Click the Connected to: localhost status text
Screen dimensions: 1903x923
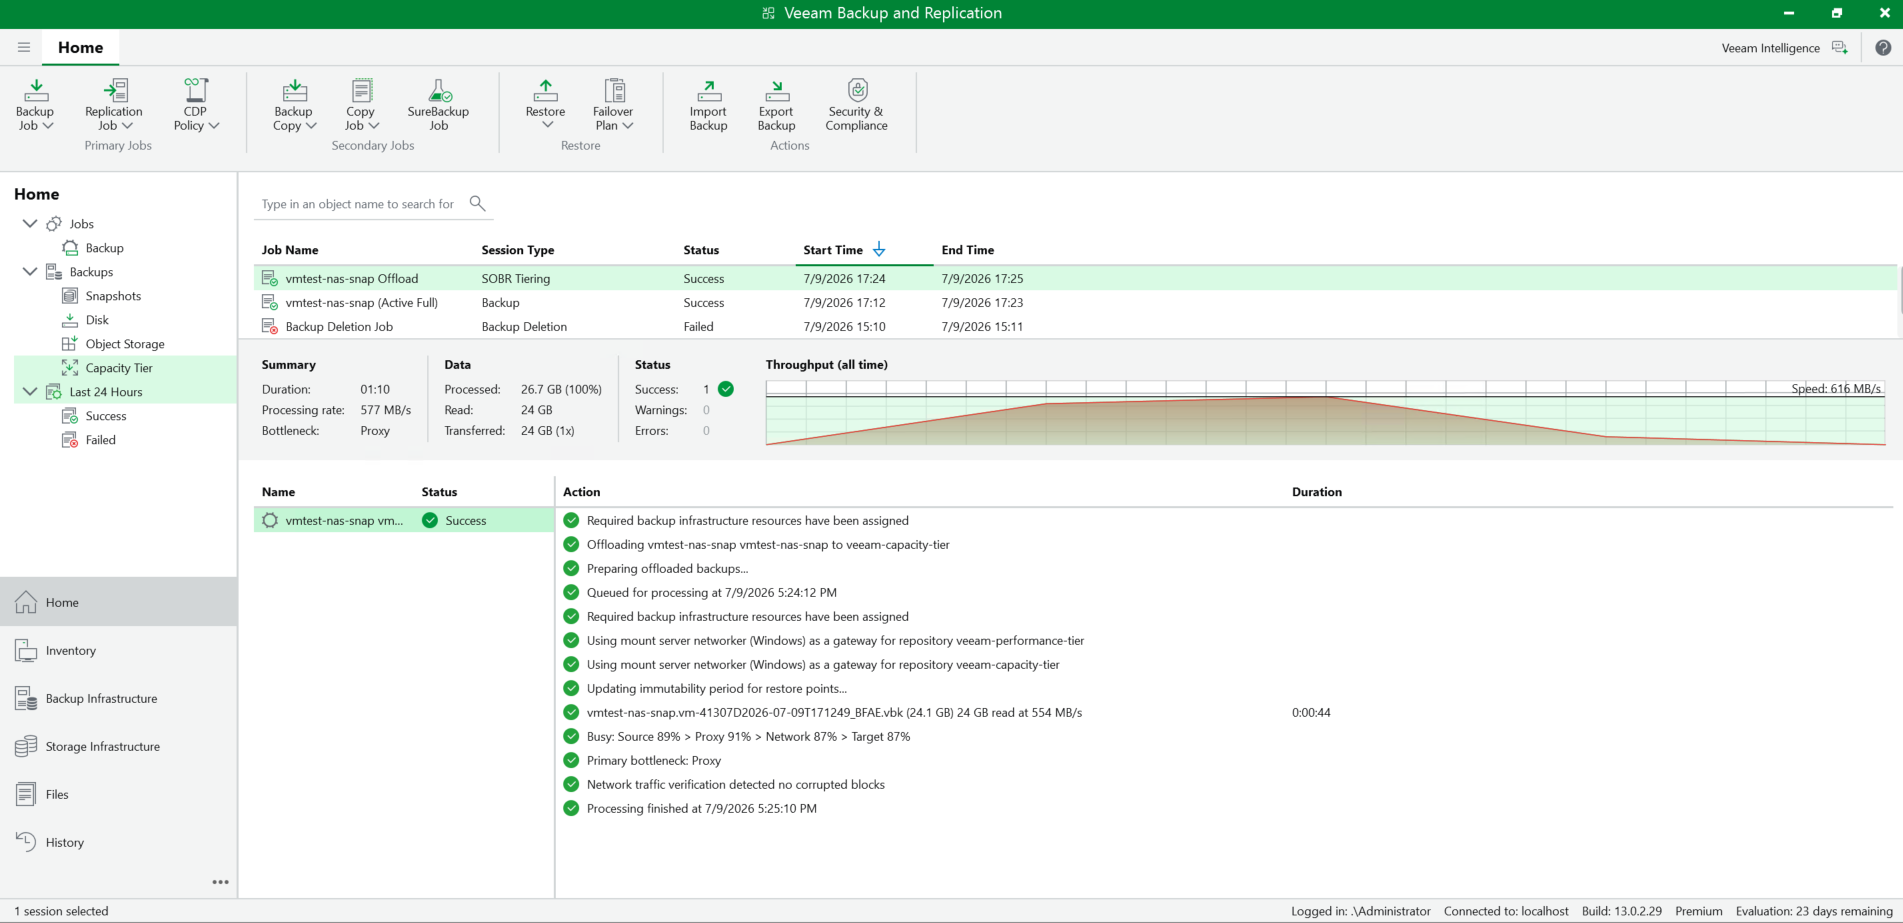(1506, 911)
